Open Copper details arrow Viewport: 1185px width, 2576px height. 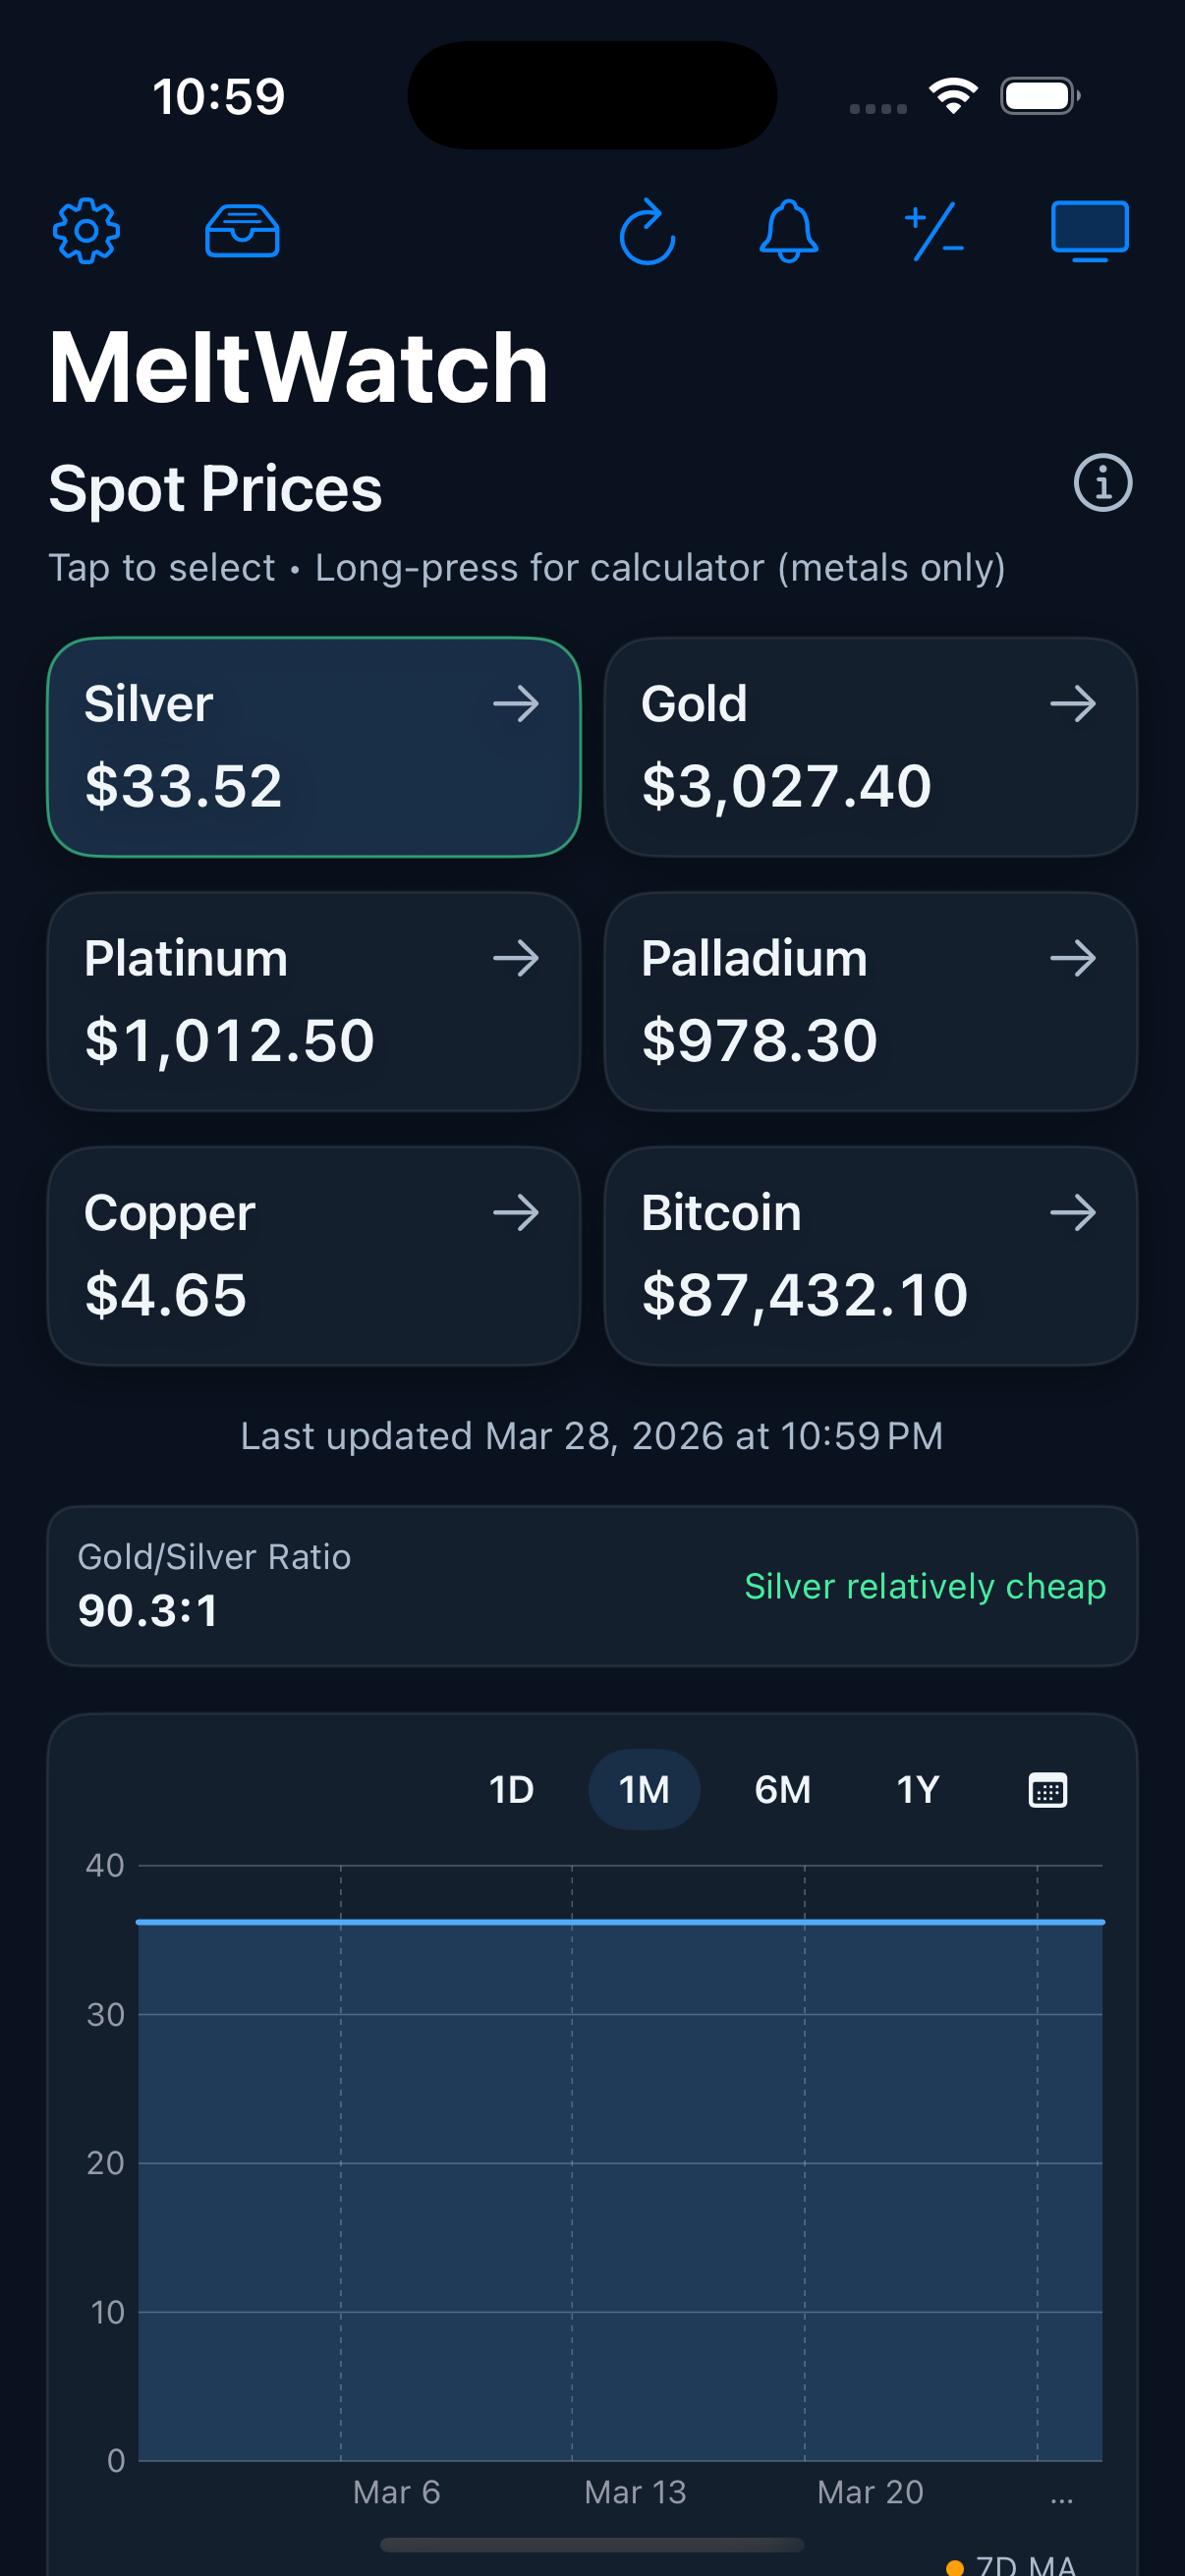[x=516, y=1213]
